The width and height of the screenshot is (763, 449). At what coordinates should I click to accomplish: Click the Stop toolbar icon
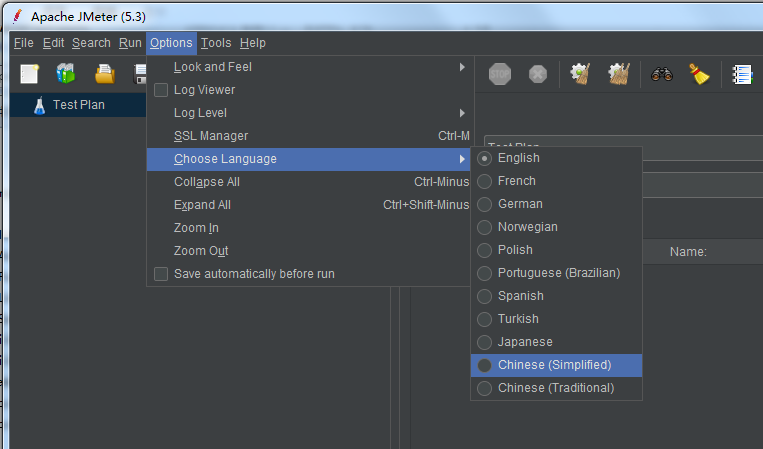500,74
